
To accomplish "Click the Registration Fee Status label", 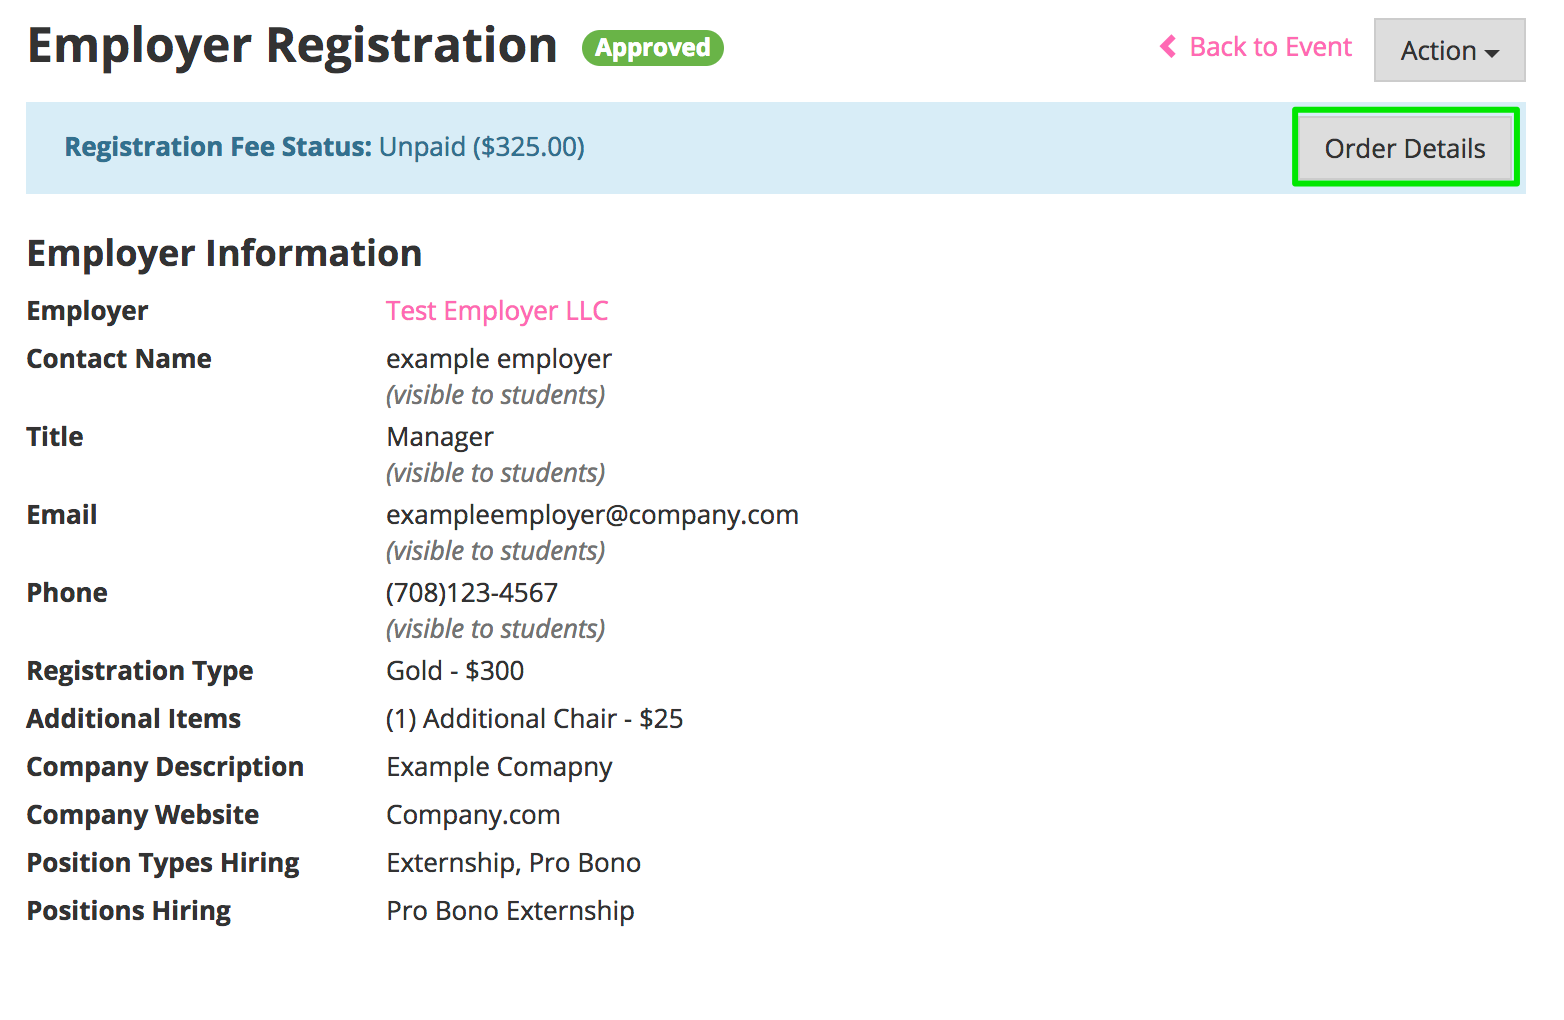I will pos(218,147).
